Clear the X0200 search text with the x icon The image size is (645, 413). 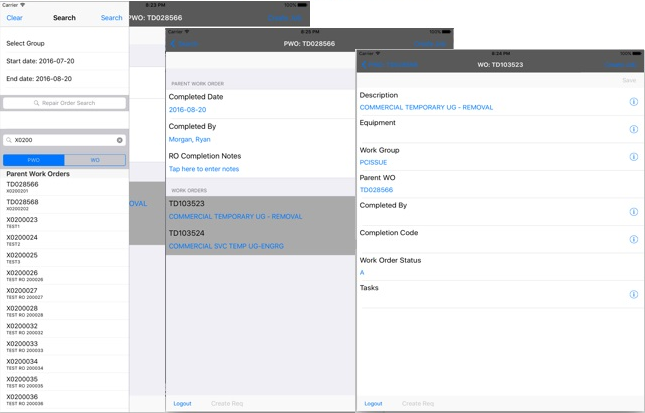click(120, 140)
